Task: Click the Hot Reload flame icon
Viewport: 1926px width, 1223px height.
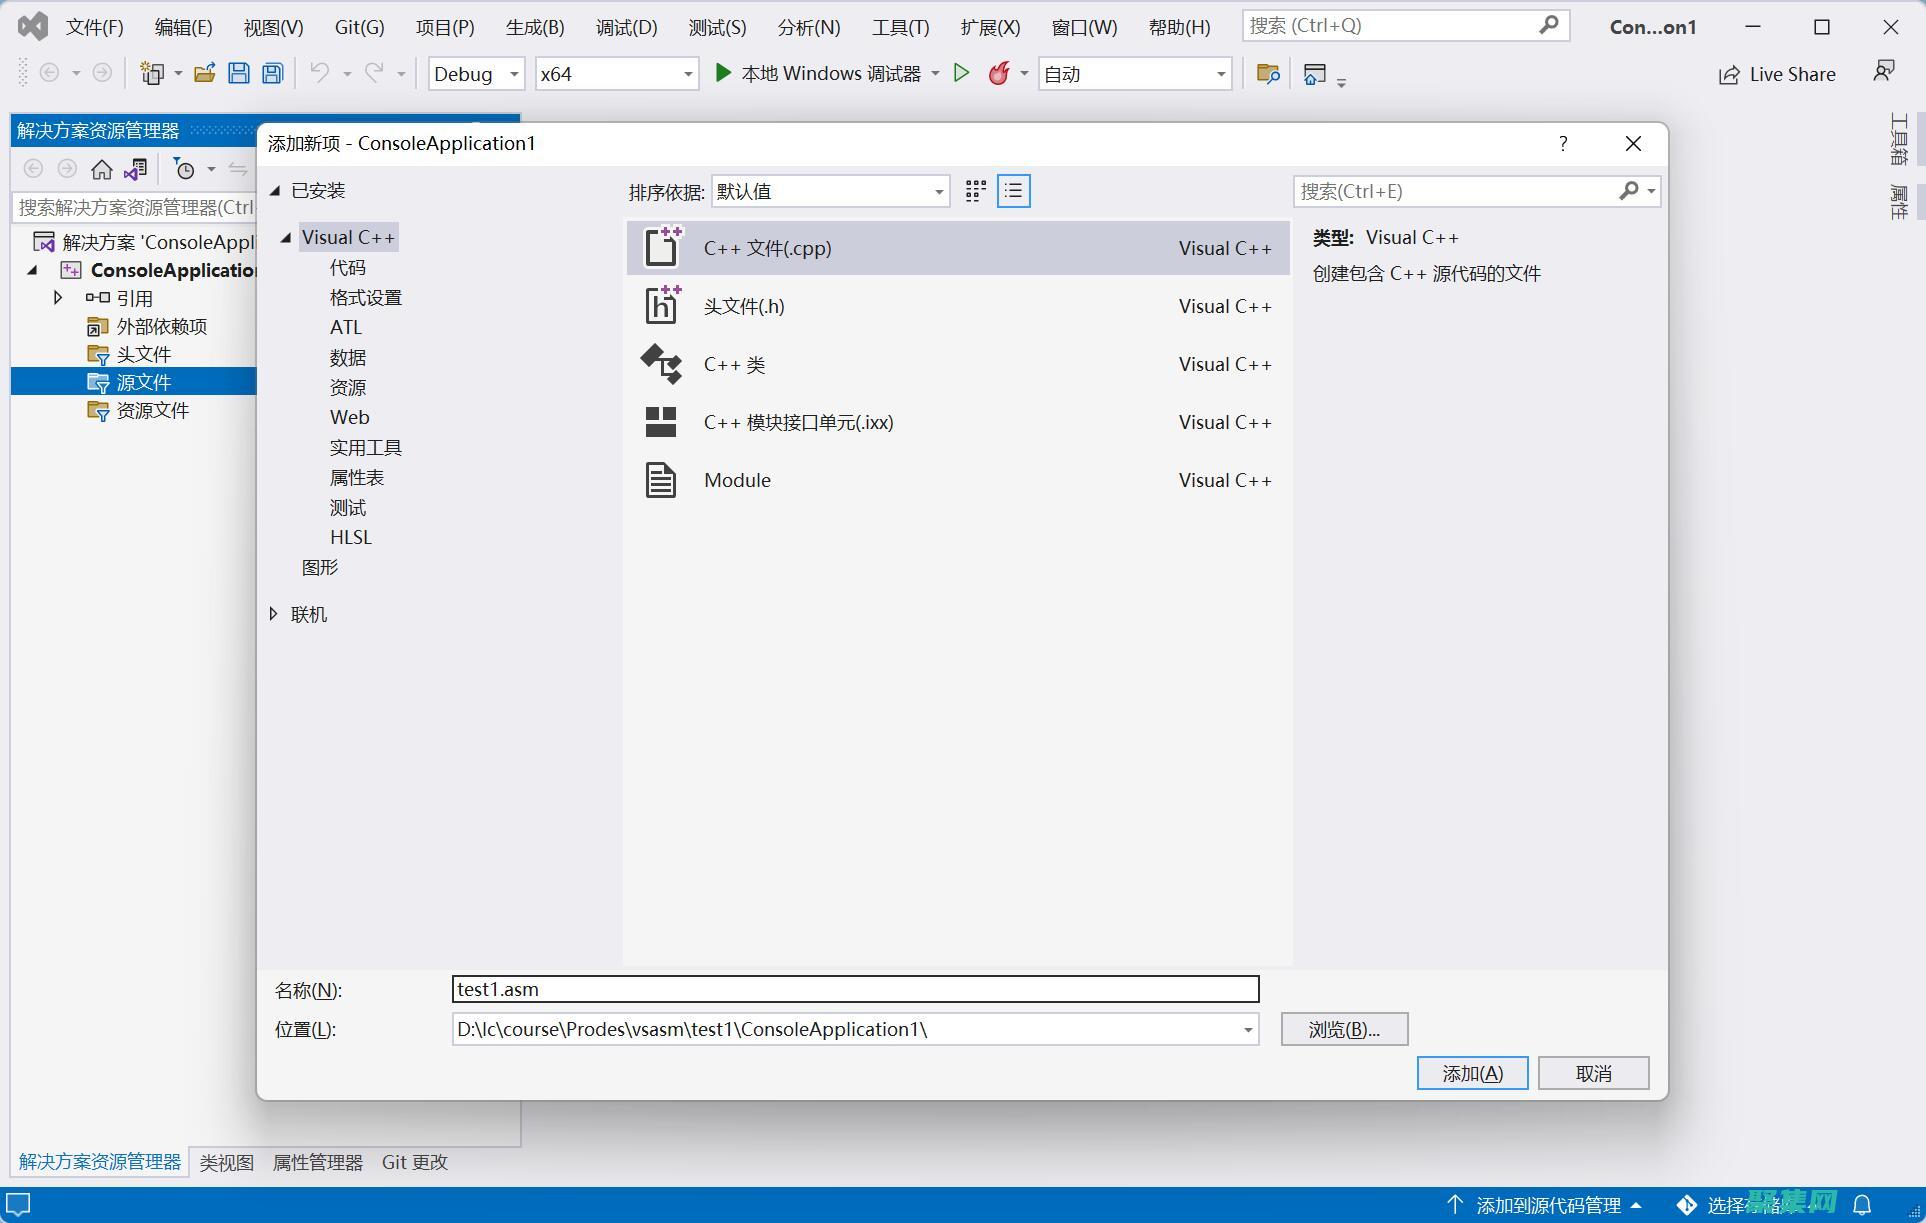Action: [x=998, y=73]
